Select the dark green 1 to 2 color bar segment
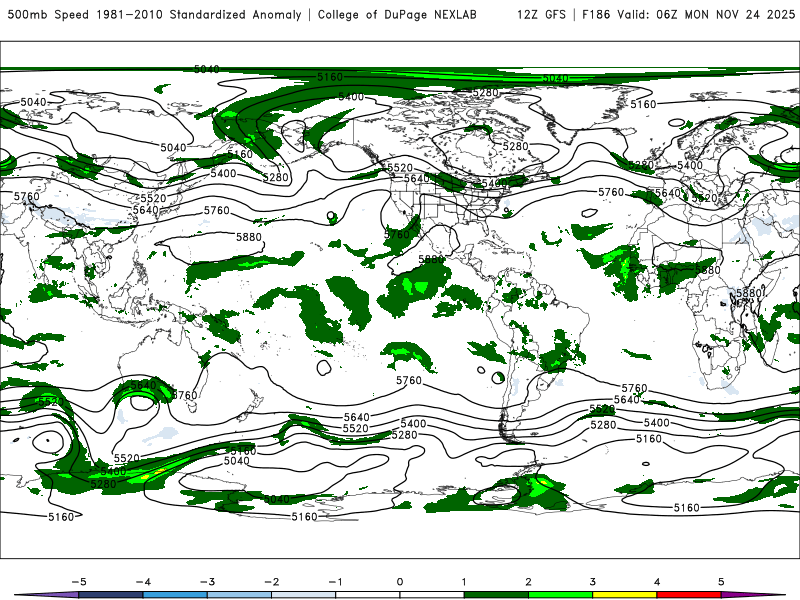The width and height of the screenshot is (800, 600). point(496,595)
